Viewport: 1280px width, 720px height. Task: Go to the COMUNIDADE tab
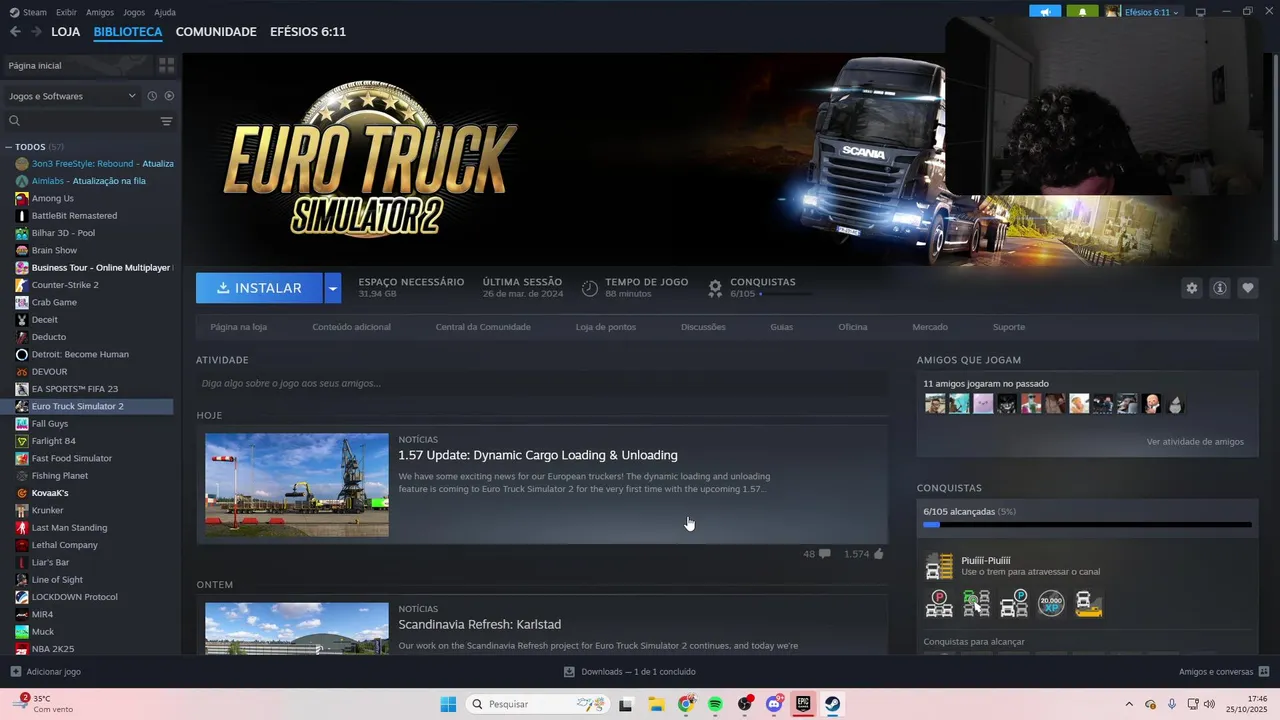(x=216, y=32)
